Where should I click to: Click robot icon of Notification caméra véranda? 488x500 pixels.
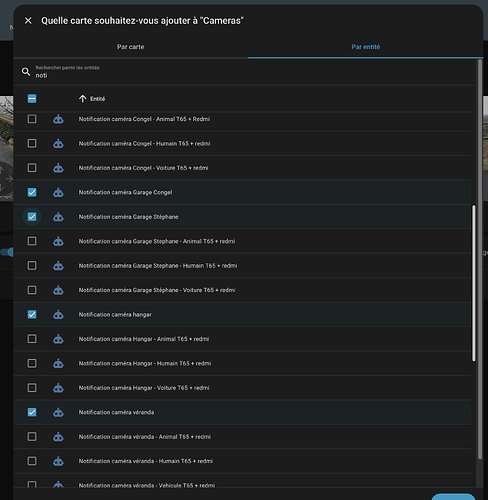click(58, 412)
